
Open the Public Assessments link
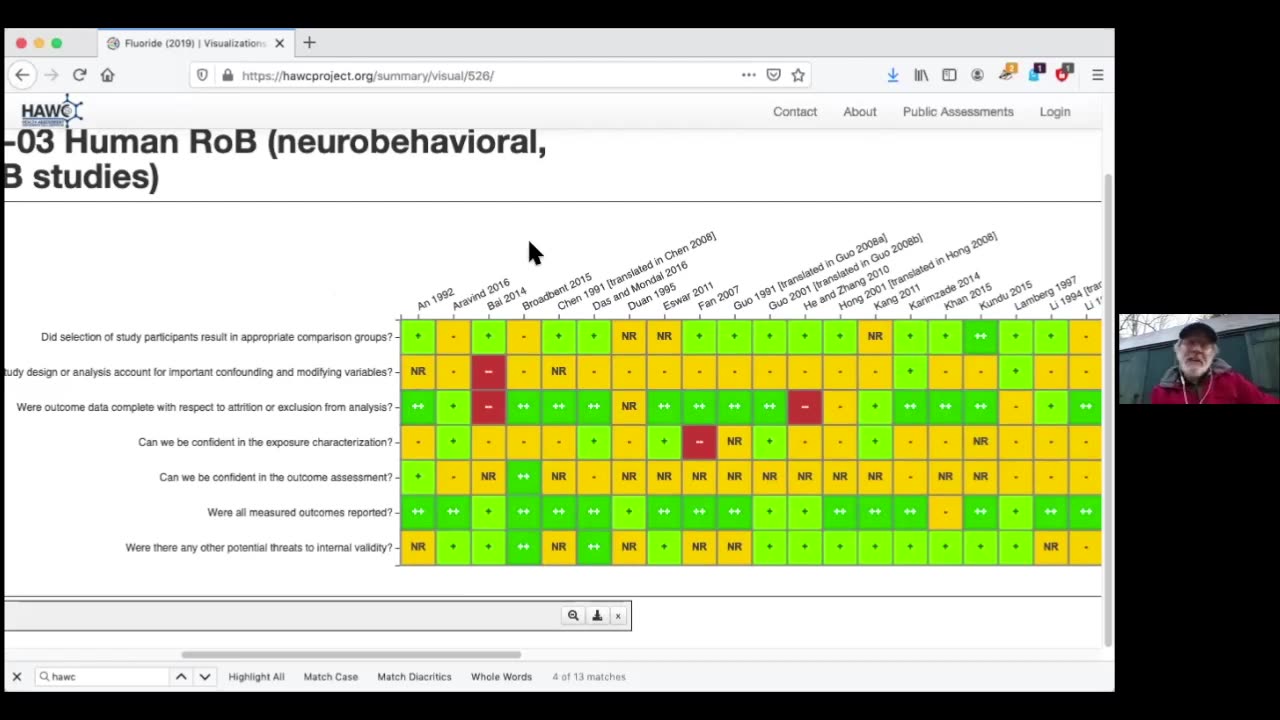tap(958, 112)
